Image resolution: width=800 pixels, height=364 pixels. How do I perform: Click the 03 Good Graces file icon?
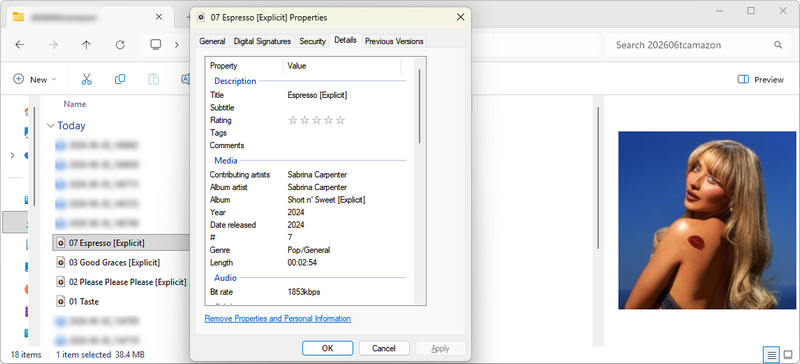click(61, 262)
